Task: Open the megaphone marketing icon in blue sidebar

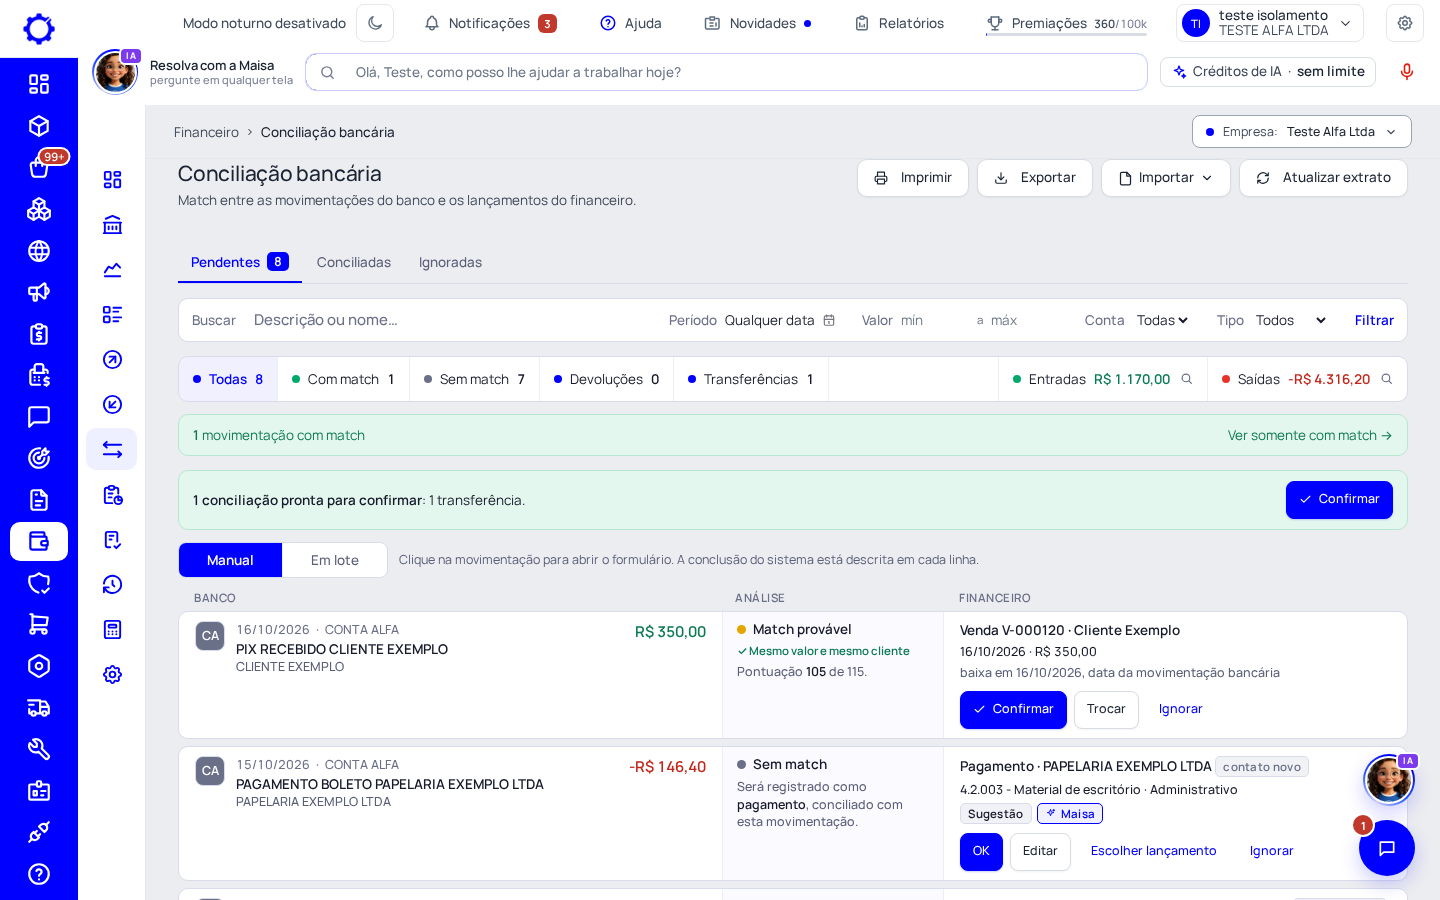Action: click(39, 292)
